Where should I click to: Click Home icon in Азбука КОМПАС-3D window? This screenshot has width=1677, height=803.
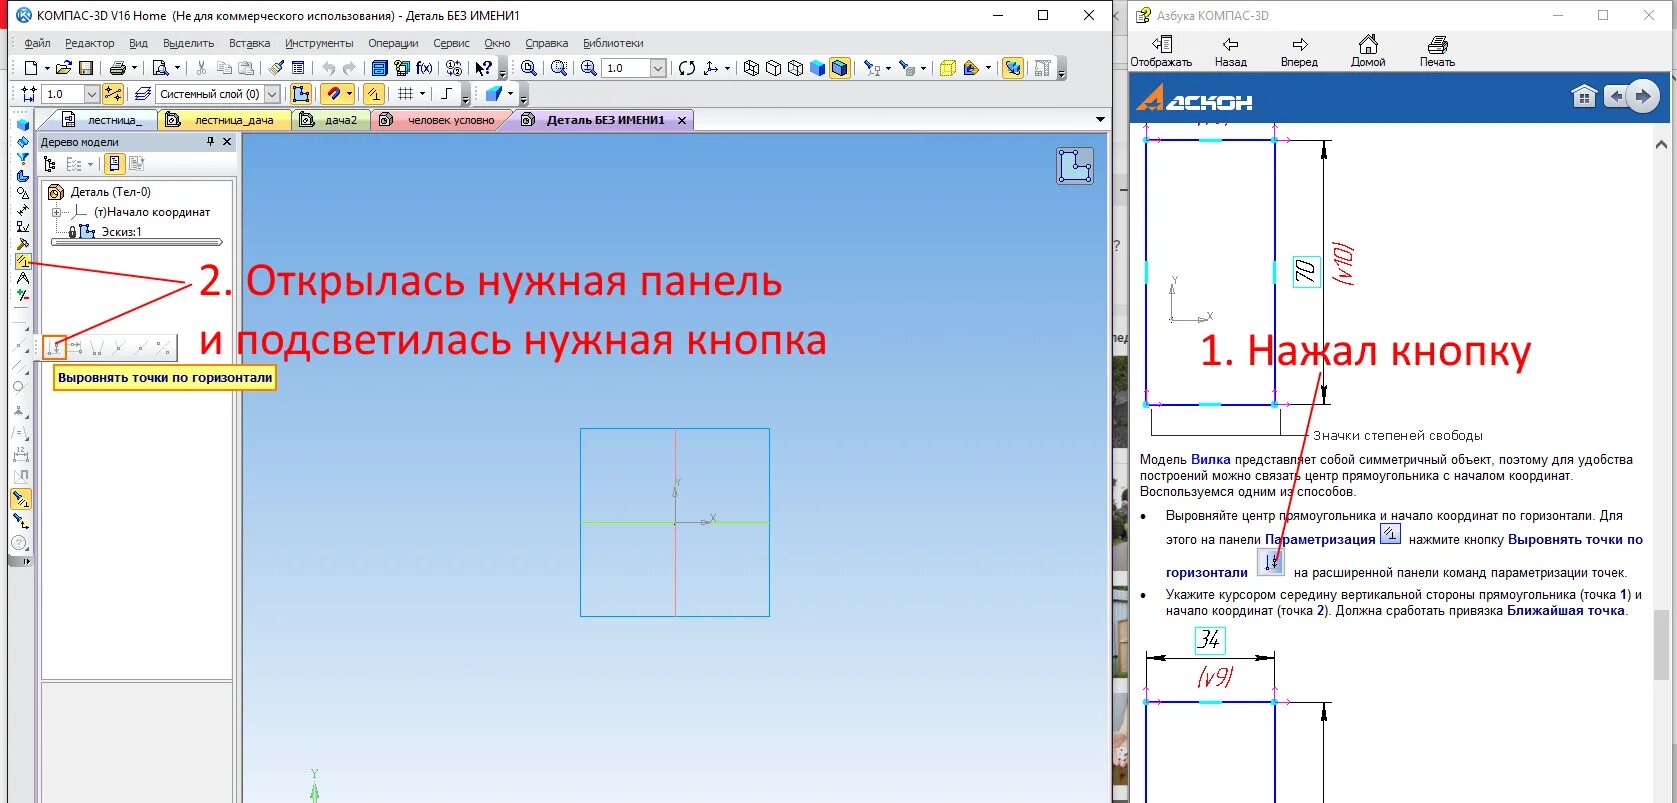pos(1368,50)
